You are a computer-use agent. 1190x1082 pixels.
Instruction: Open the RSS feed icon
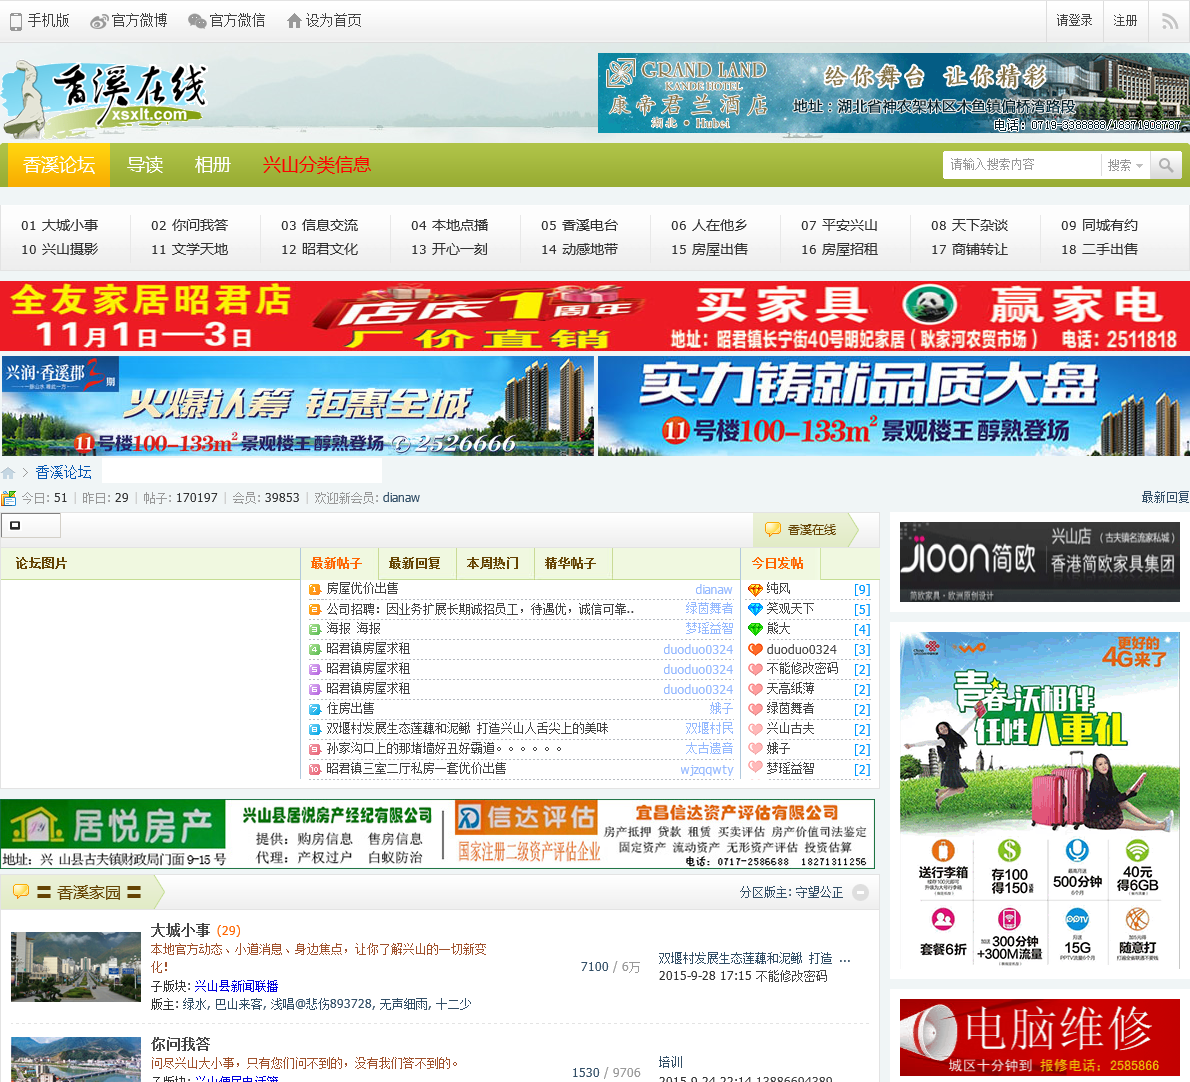click(x=1170, y=21)
